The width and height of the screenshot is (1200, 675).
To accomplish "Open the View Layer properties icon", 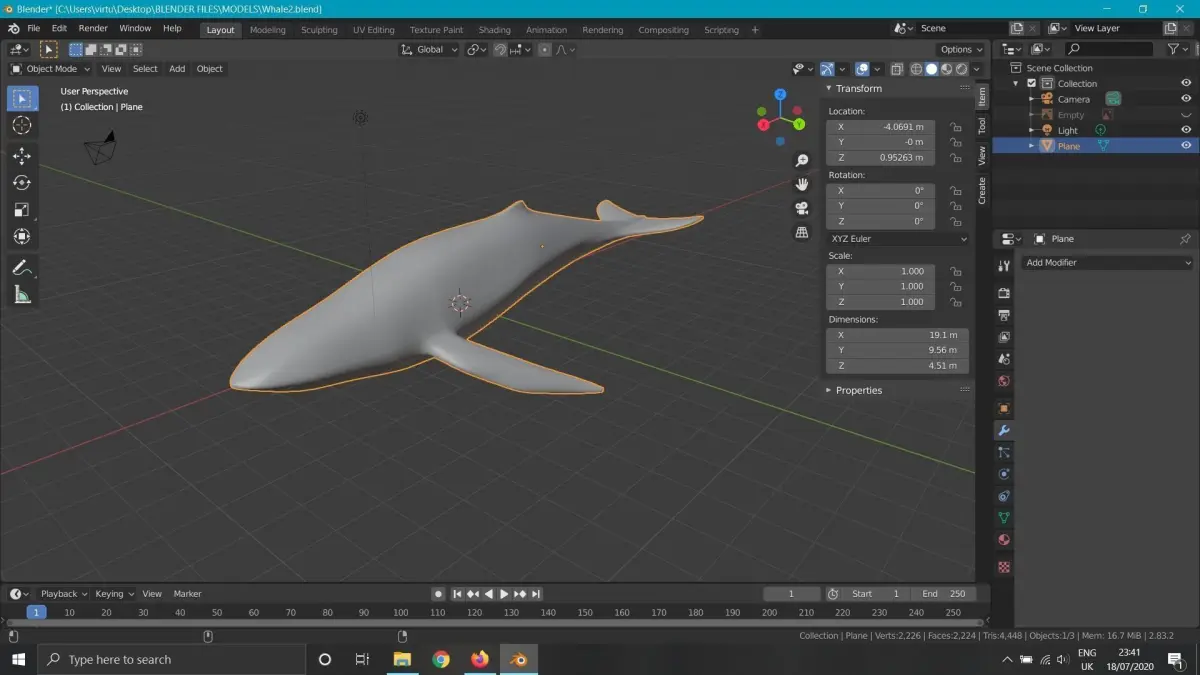I will coord(1004,337).
